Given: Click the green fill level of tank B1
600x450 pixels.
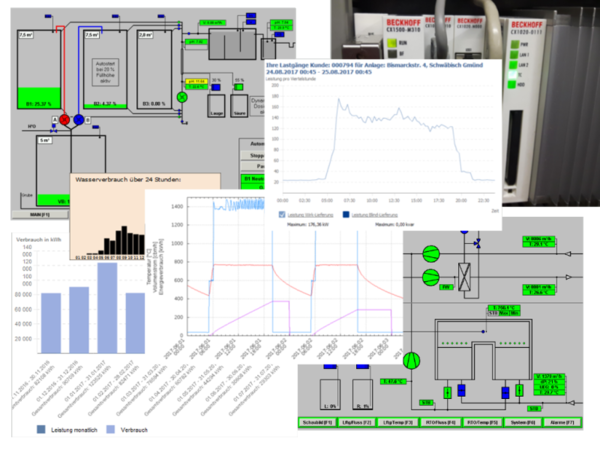Looking at the screenshot, I should [x=39, y=98].
